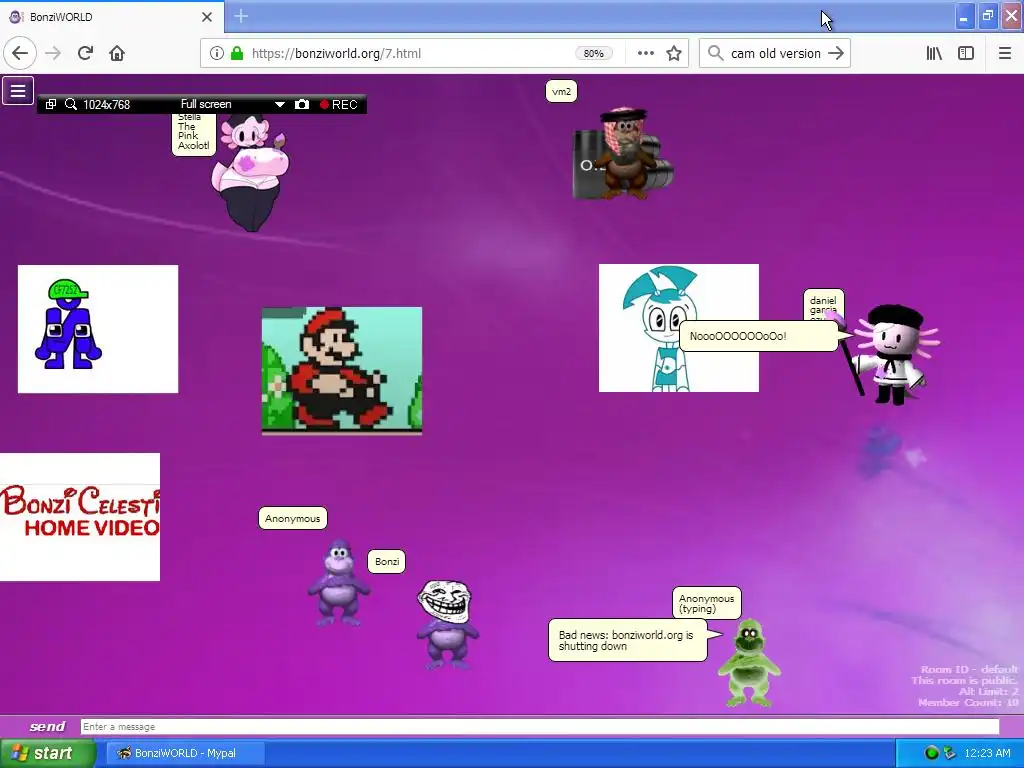This screenshot has width=1024, height=768.
Task: Click the troll-face Bonzi character
Action: click(x=447, y=625)
